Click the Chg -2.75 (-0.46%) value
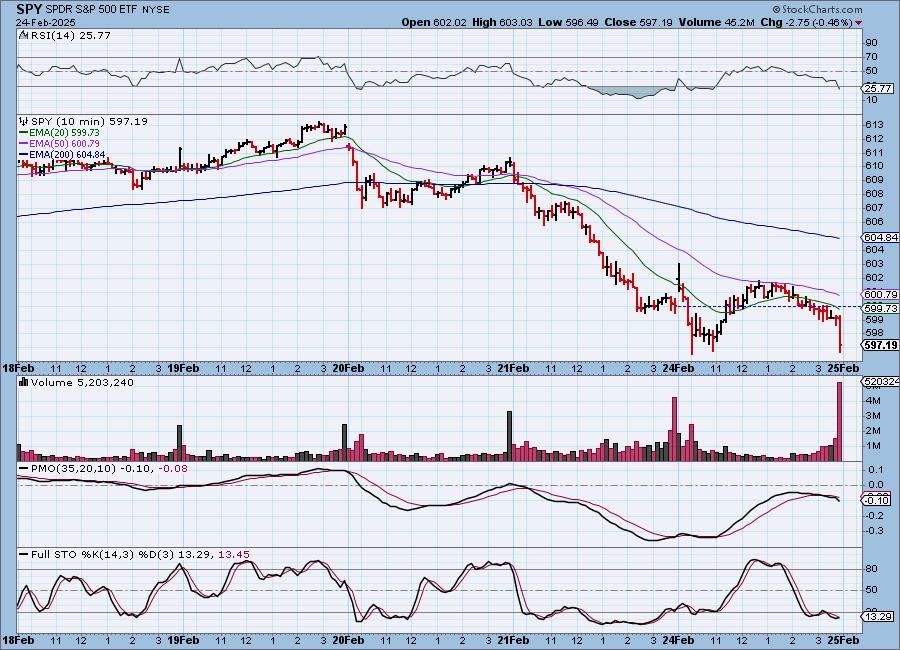 pyautogui.click(x=806, y=22)
